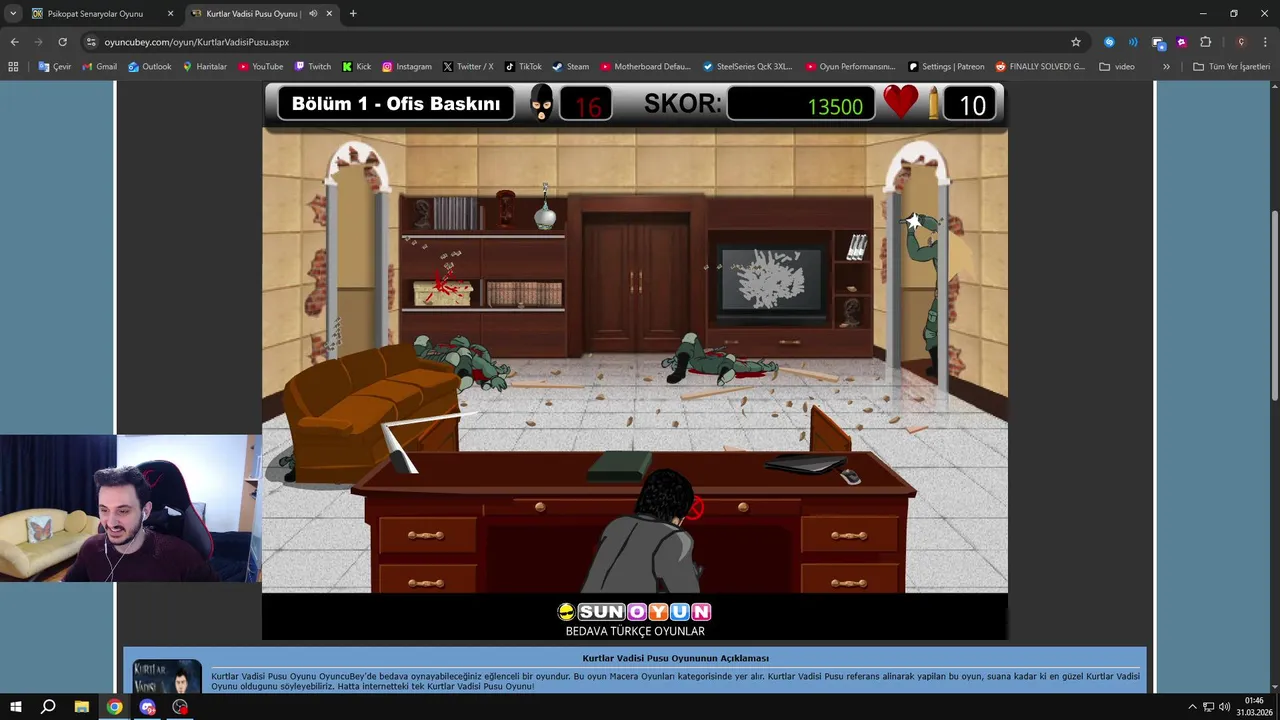
Task: Open the Twitter / X bookmark
Action: (x=468, y=67)
